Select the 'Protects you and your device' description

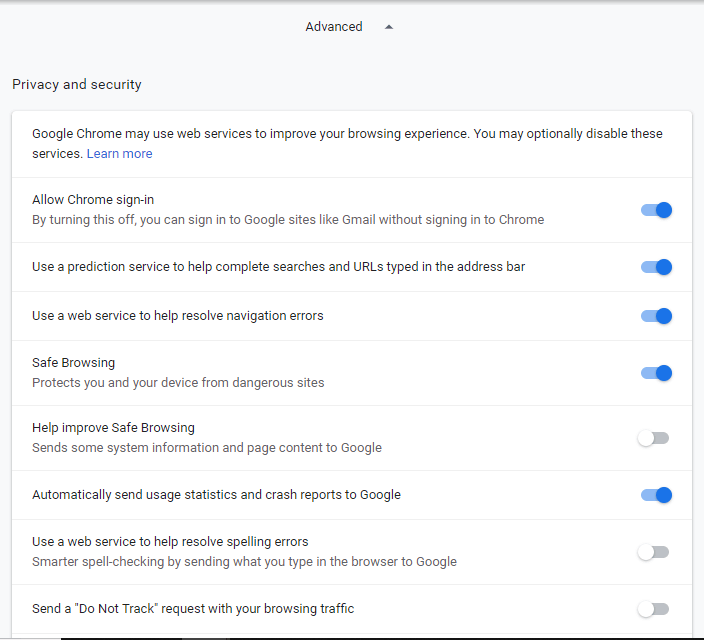(x=178, y=383)
